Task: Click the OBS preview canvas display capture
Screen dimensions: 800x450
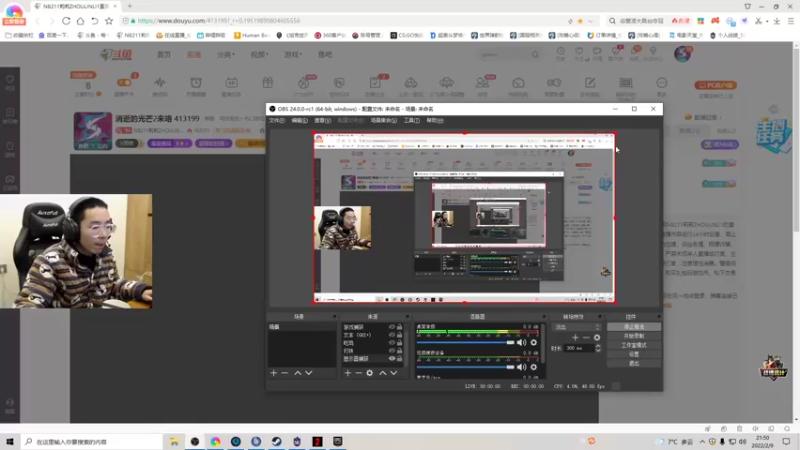Action: (464, 218)
